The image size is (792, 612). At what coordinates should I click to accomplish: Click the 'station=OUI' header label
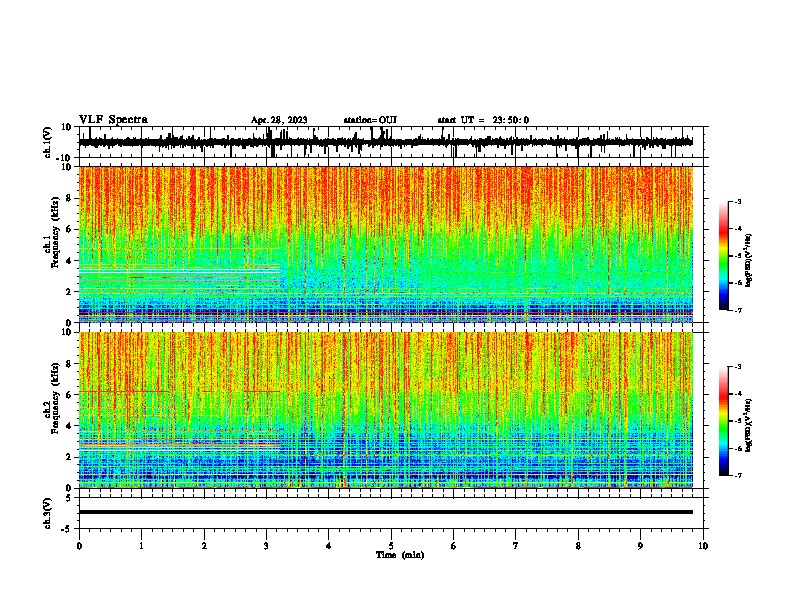point(370,120)
